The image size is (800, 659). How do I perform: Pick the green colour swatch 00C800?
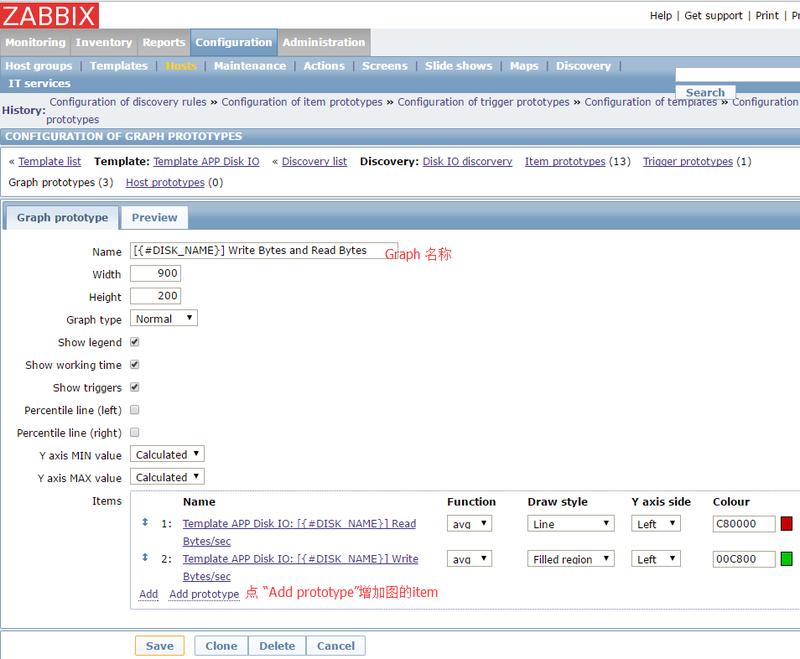(786, 559)
